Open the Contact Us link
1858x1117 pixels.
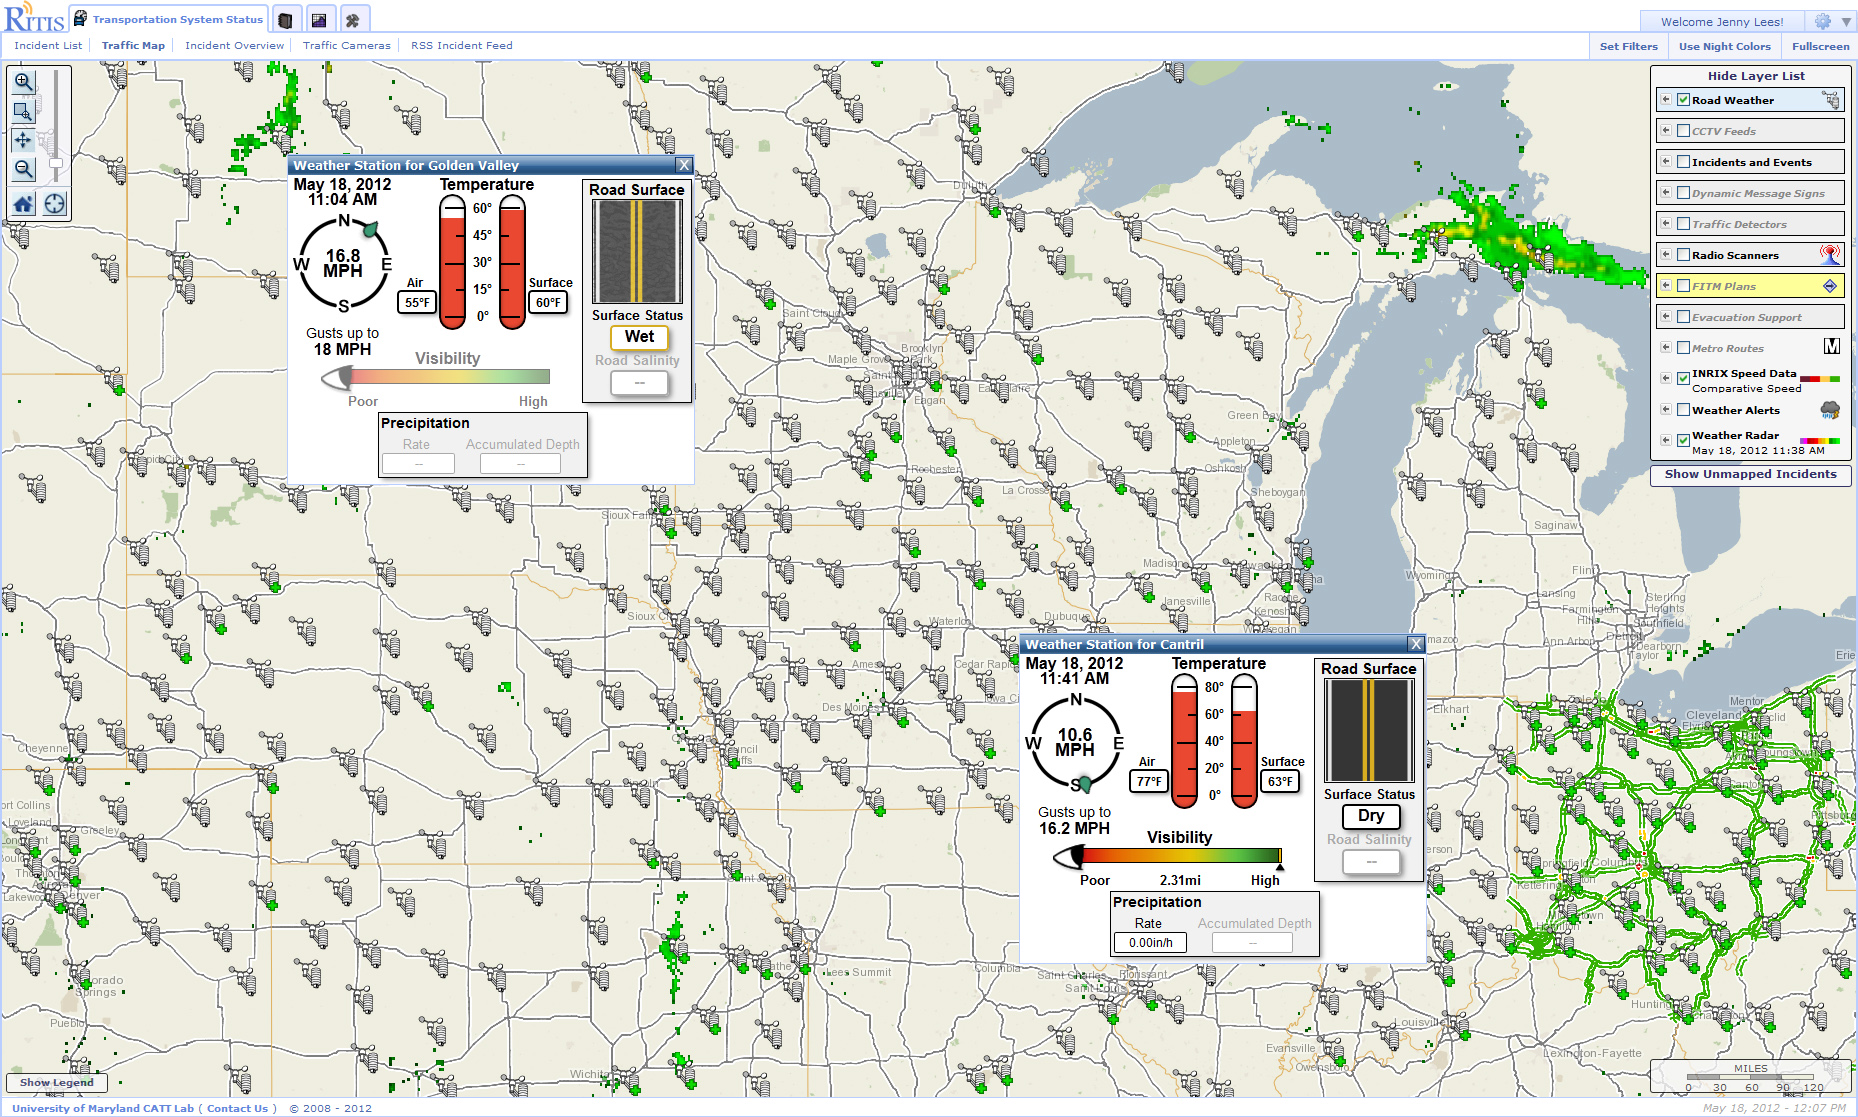[237, 1108]
